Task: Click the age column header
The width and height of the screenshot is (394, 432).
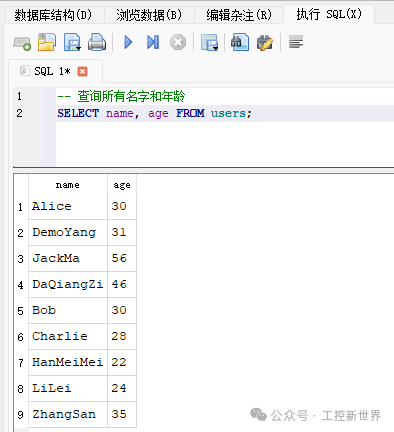Action: point(122,185)
